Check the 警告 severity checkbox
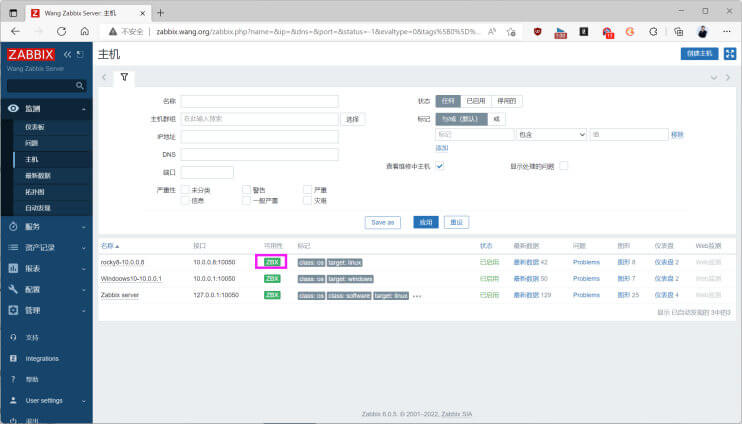The width and height of the screenshot is (742, 424). [246, 189]
